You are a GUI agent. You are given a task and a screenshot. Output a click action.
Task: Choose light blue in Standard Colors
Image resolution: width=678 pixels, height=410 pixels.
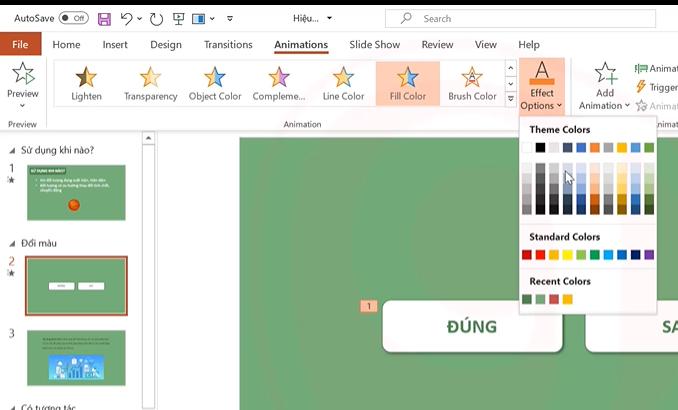(x=608, y=255)
